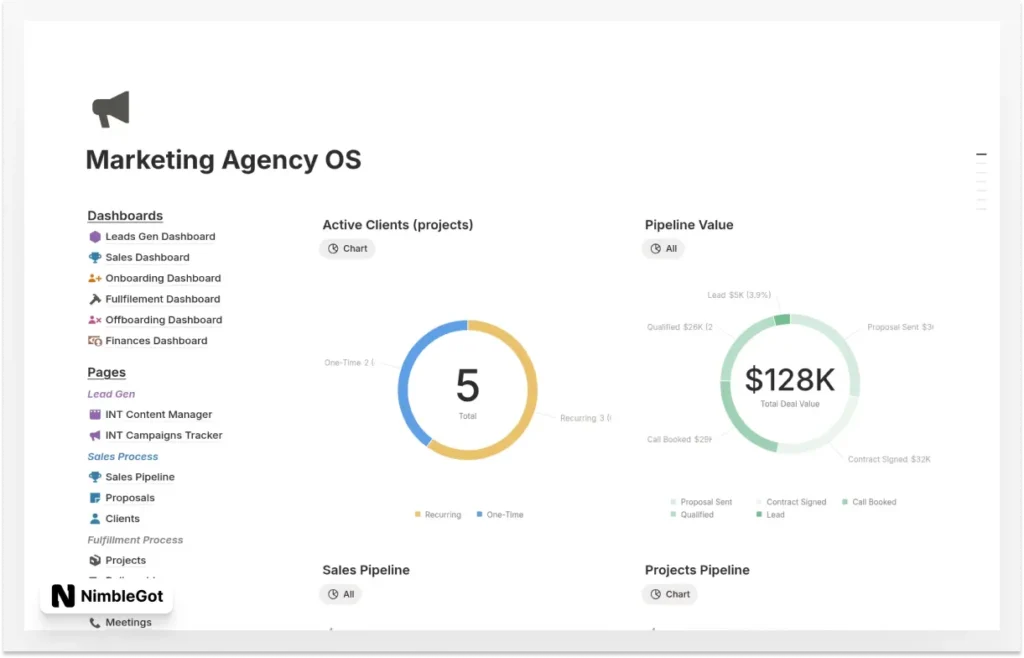Click the Proposals document icon

tap(95, 498)
